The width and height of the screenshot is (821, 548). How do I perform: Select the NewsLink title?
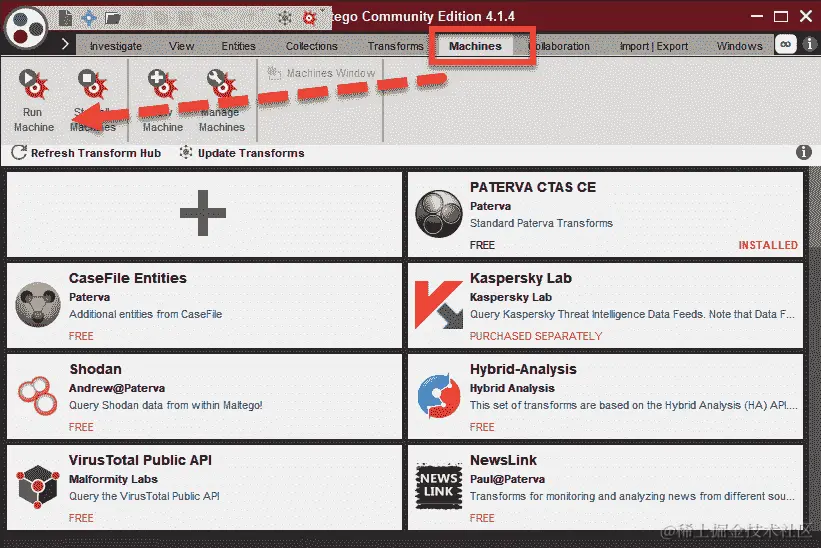coord(503,460)
